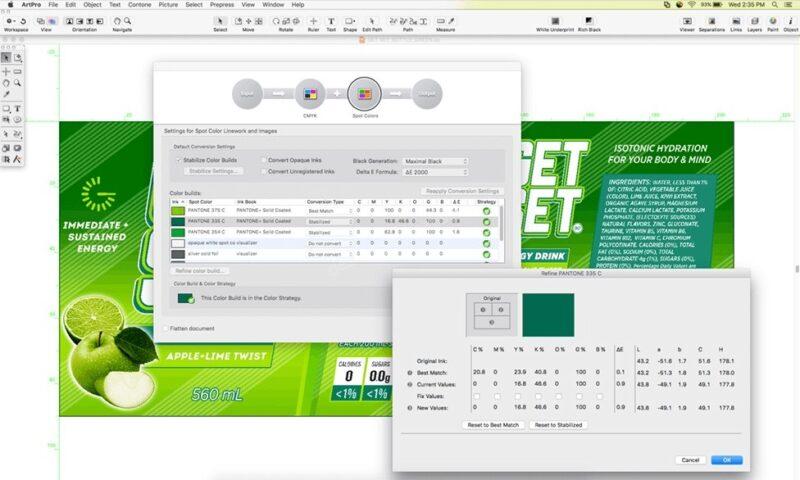
Task: Open the Window menu
Action: point(273,5)
